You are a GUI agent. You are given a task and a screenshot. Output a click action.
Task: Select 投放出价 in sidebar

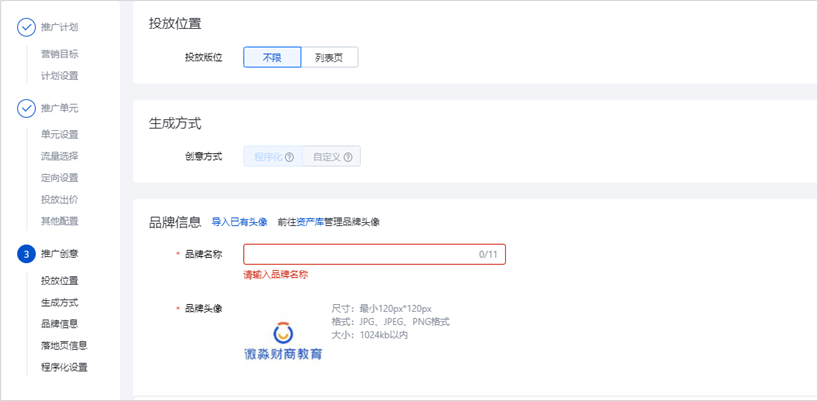[x=59, y=200]
